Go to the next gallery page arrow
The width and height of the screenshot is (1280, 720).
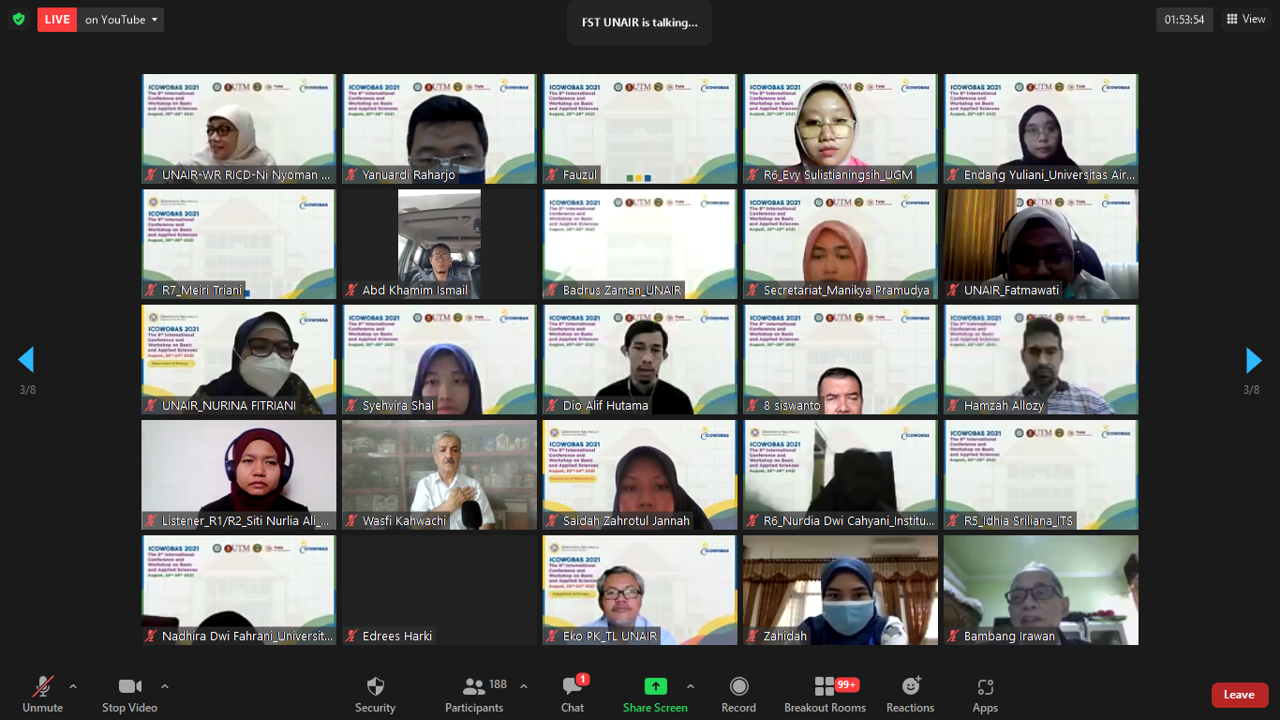click(x=1252, y=360)
